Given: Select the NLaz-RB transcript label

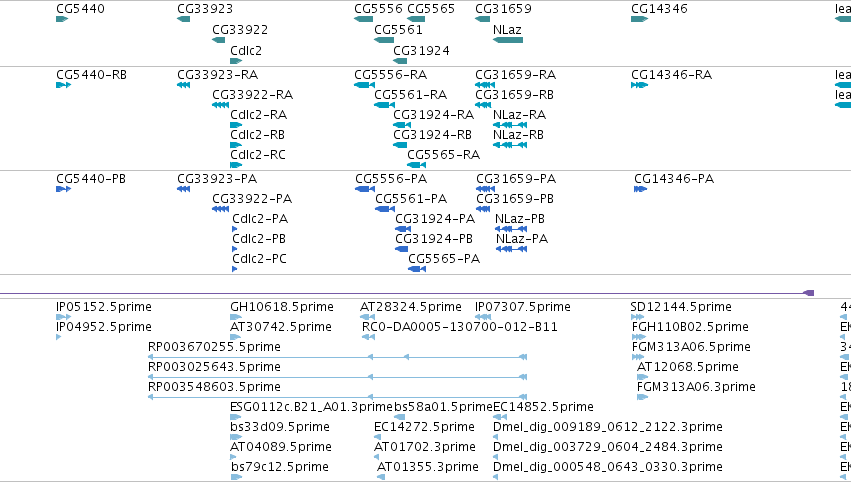Looking at the screenshot, I should tap(518, 135).
